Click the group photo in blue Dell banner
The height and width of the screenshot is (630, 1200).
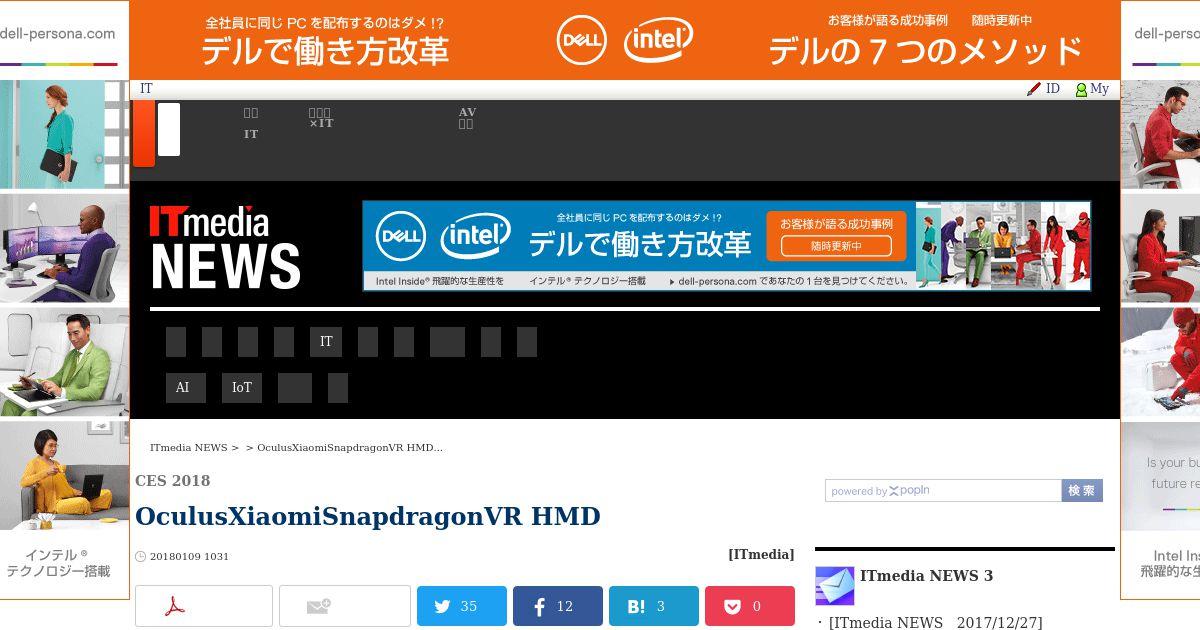click(1002, 245)
